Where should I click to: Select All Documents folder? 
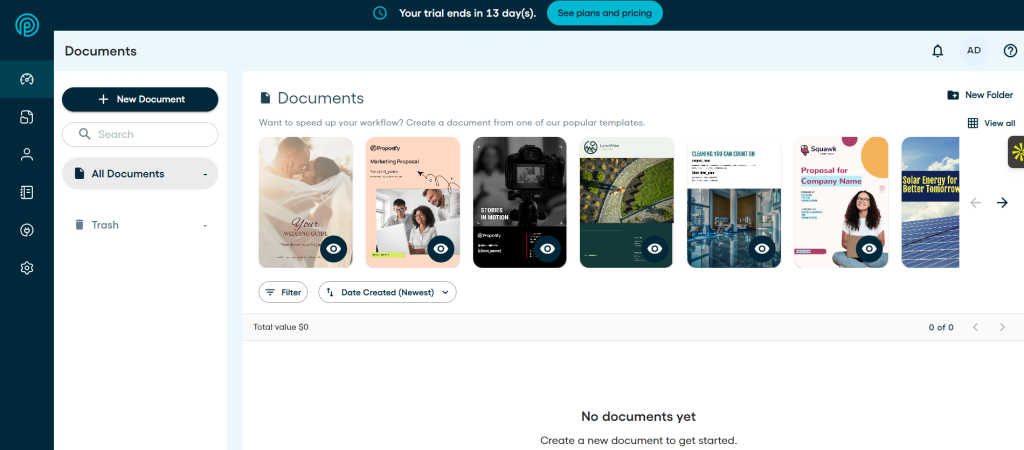click(140, 174)
